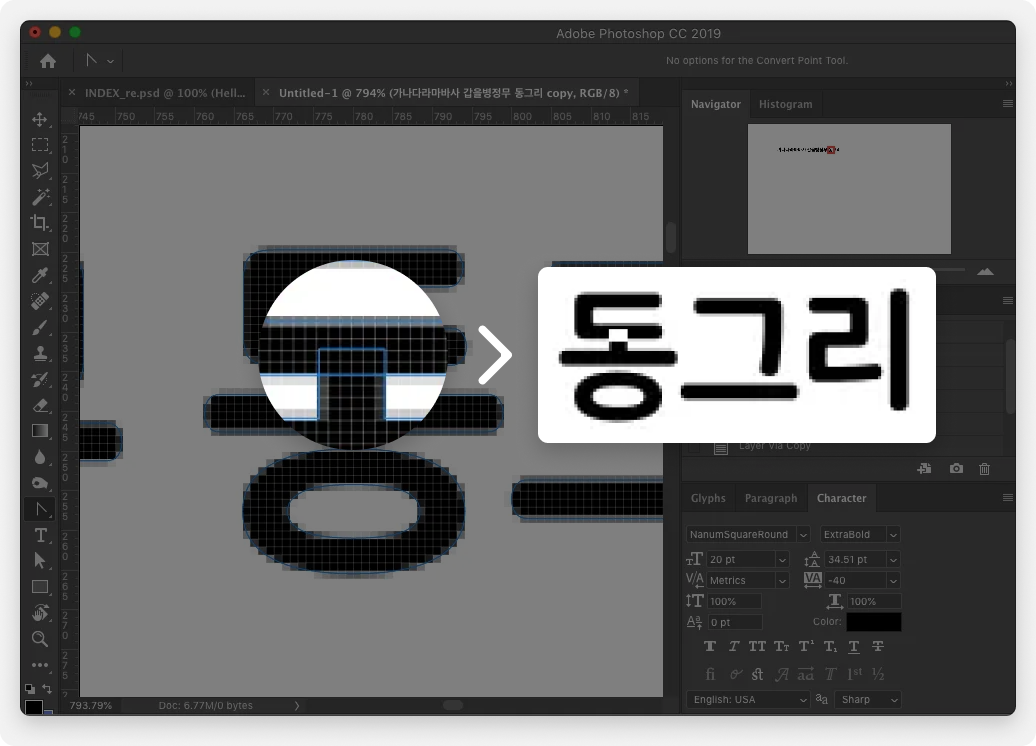Close the INDEX_re.psd document tab
The height and width of the screenshot is (746, 1036).
71,93
